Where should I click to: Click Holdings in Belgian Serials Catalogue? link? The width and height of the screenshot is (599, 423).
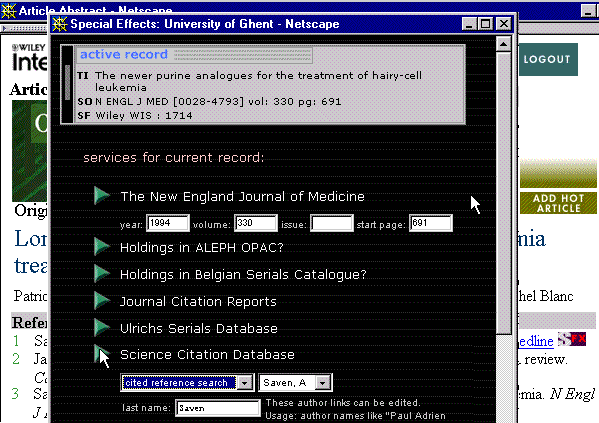243,274
